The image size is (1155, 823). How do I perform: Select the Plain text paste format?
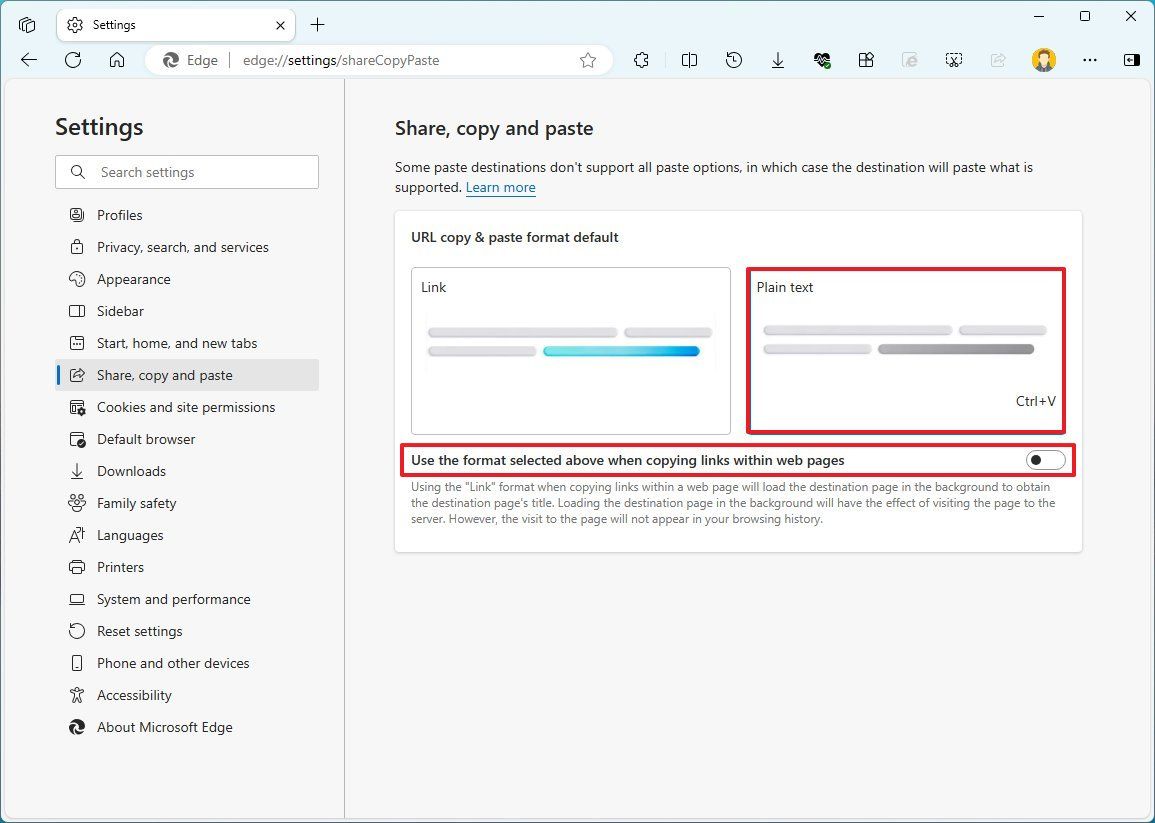coord(905,350)
